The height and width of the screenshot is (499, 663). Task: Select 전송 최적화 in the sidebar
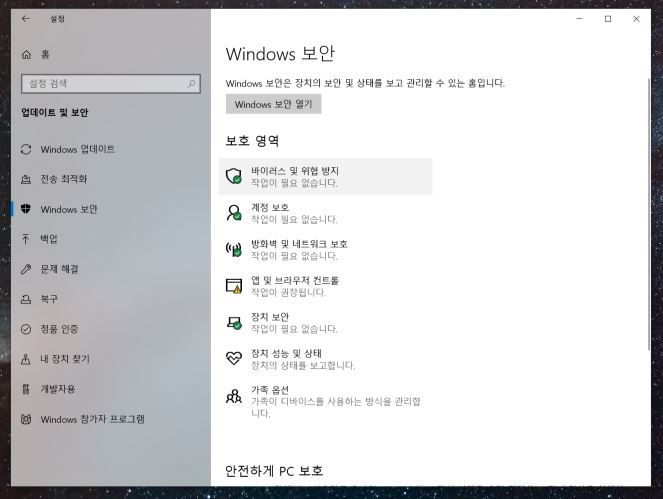[x=63, y=179]
